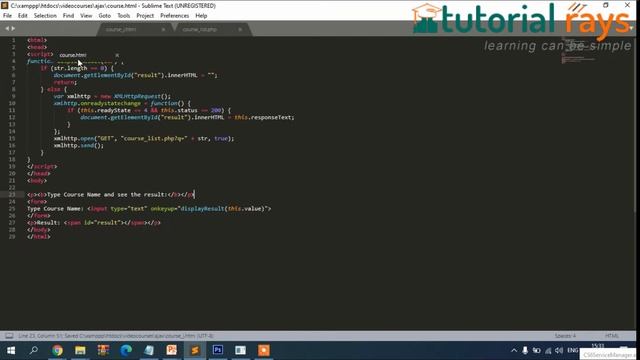
Task: Click the 'Result:' span line
Action: click(94, 223)
